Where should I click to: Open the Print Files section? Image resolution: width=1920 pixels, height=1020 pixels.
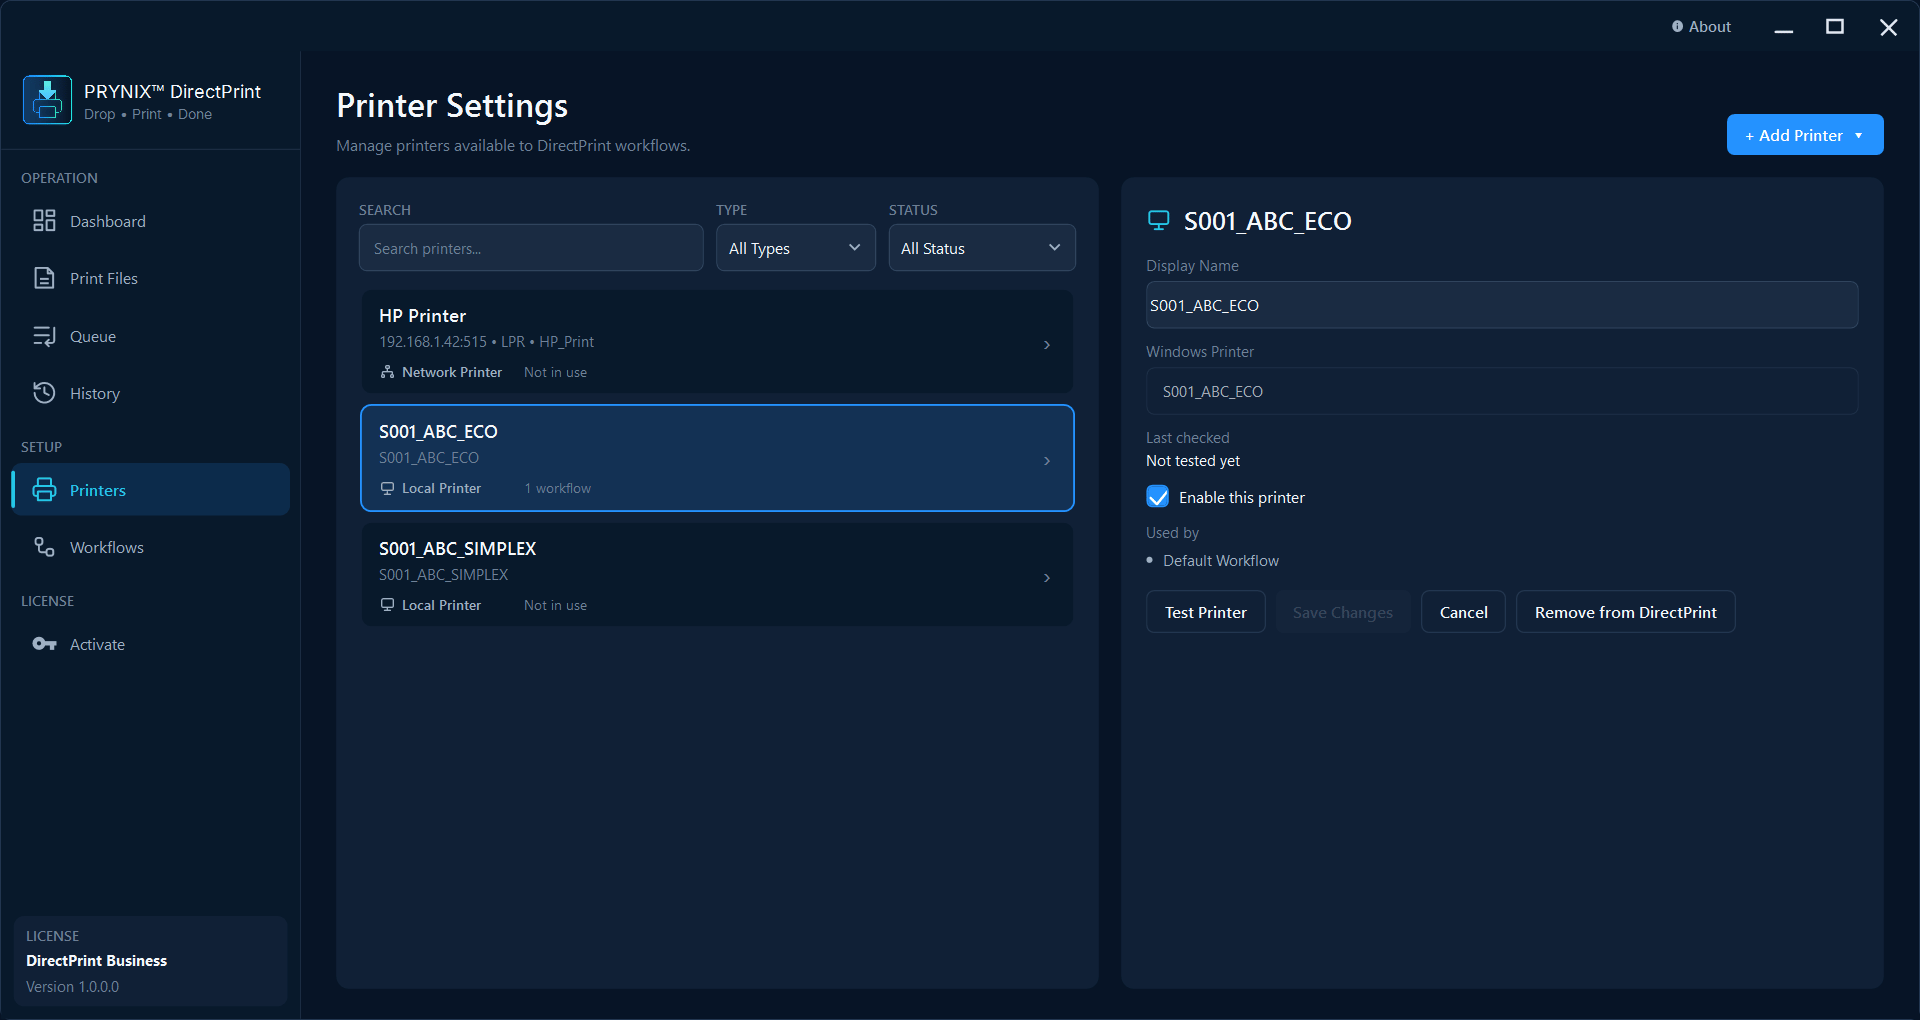[151, 278]
